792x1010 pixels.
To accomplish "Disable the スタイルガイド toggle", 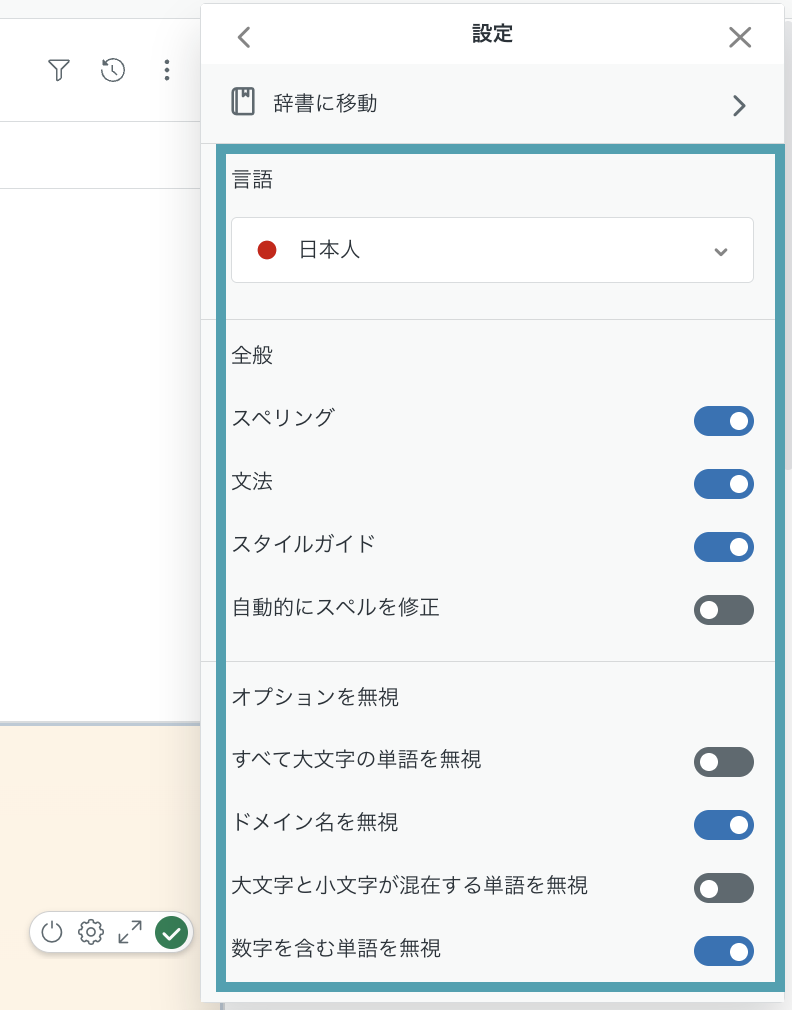I will [x=723, y=547].
